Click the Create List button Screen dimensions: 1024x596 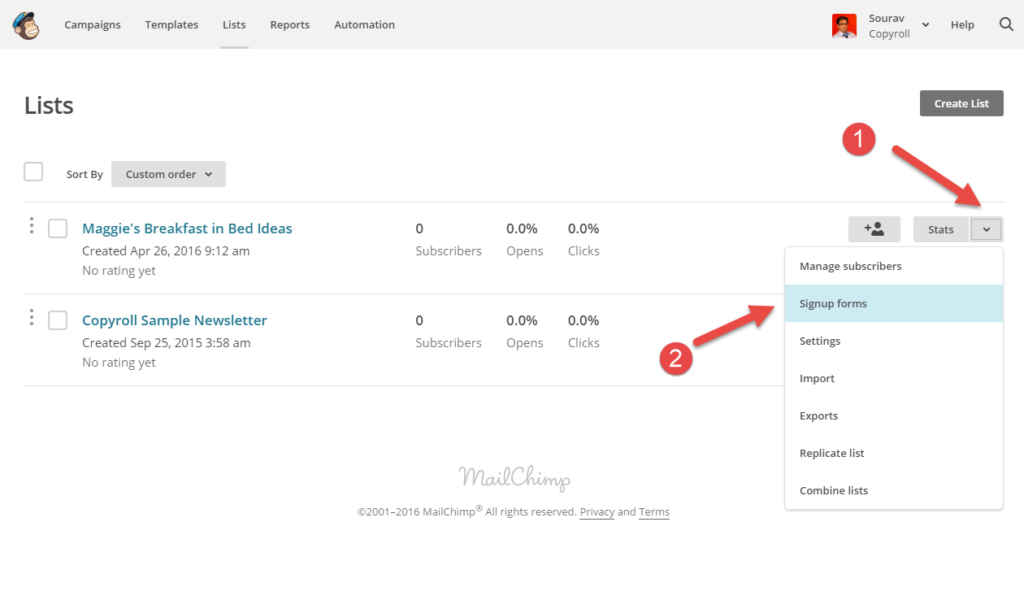click(961, 103)
